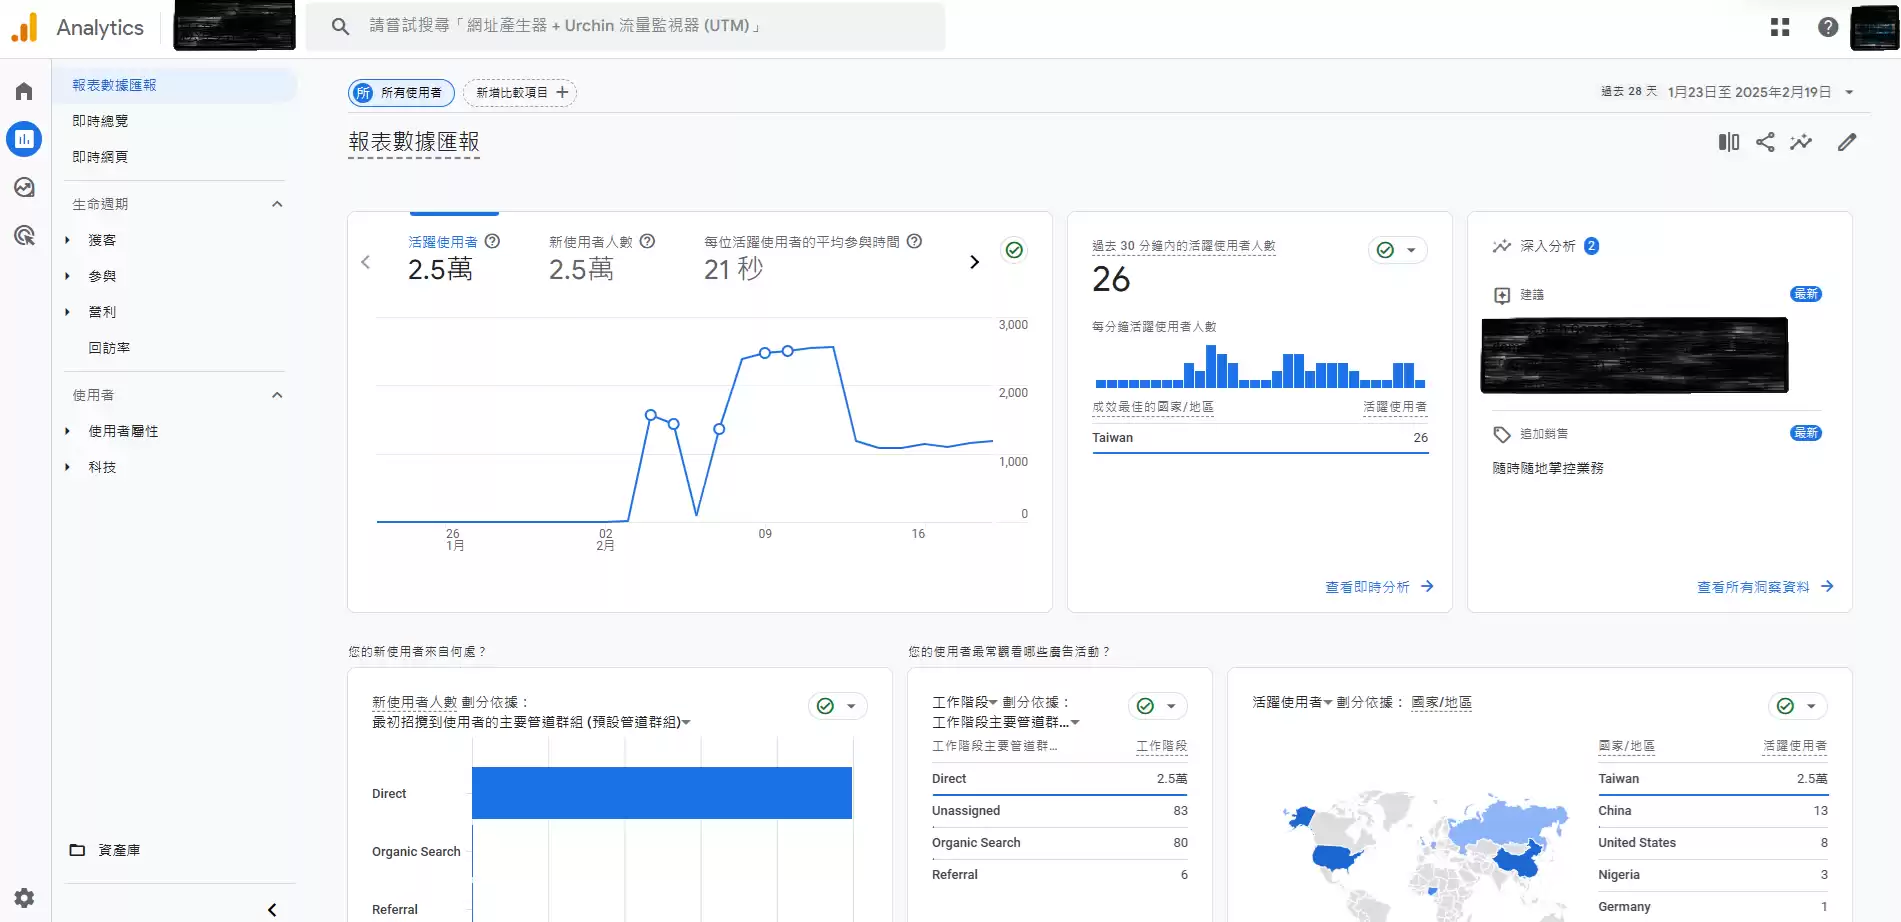Select the 新使用者人數 metric tab

(x=601, y=257)
